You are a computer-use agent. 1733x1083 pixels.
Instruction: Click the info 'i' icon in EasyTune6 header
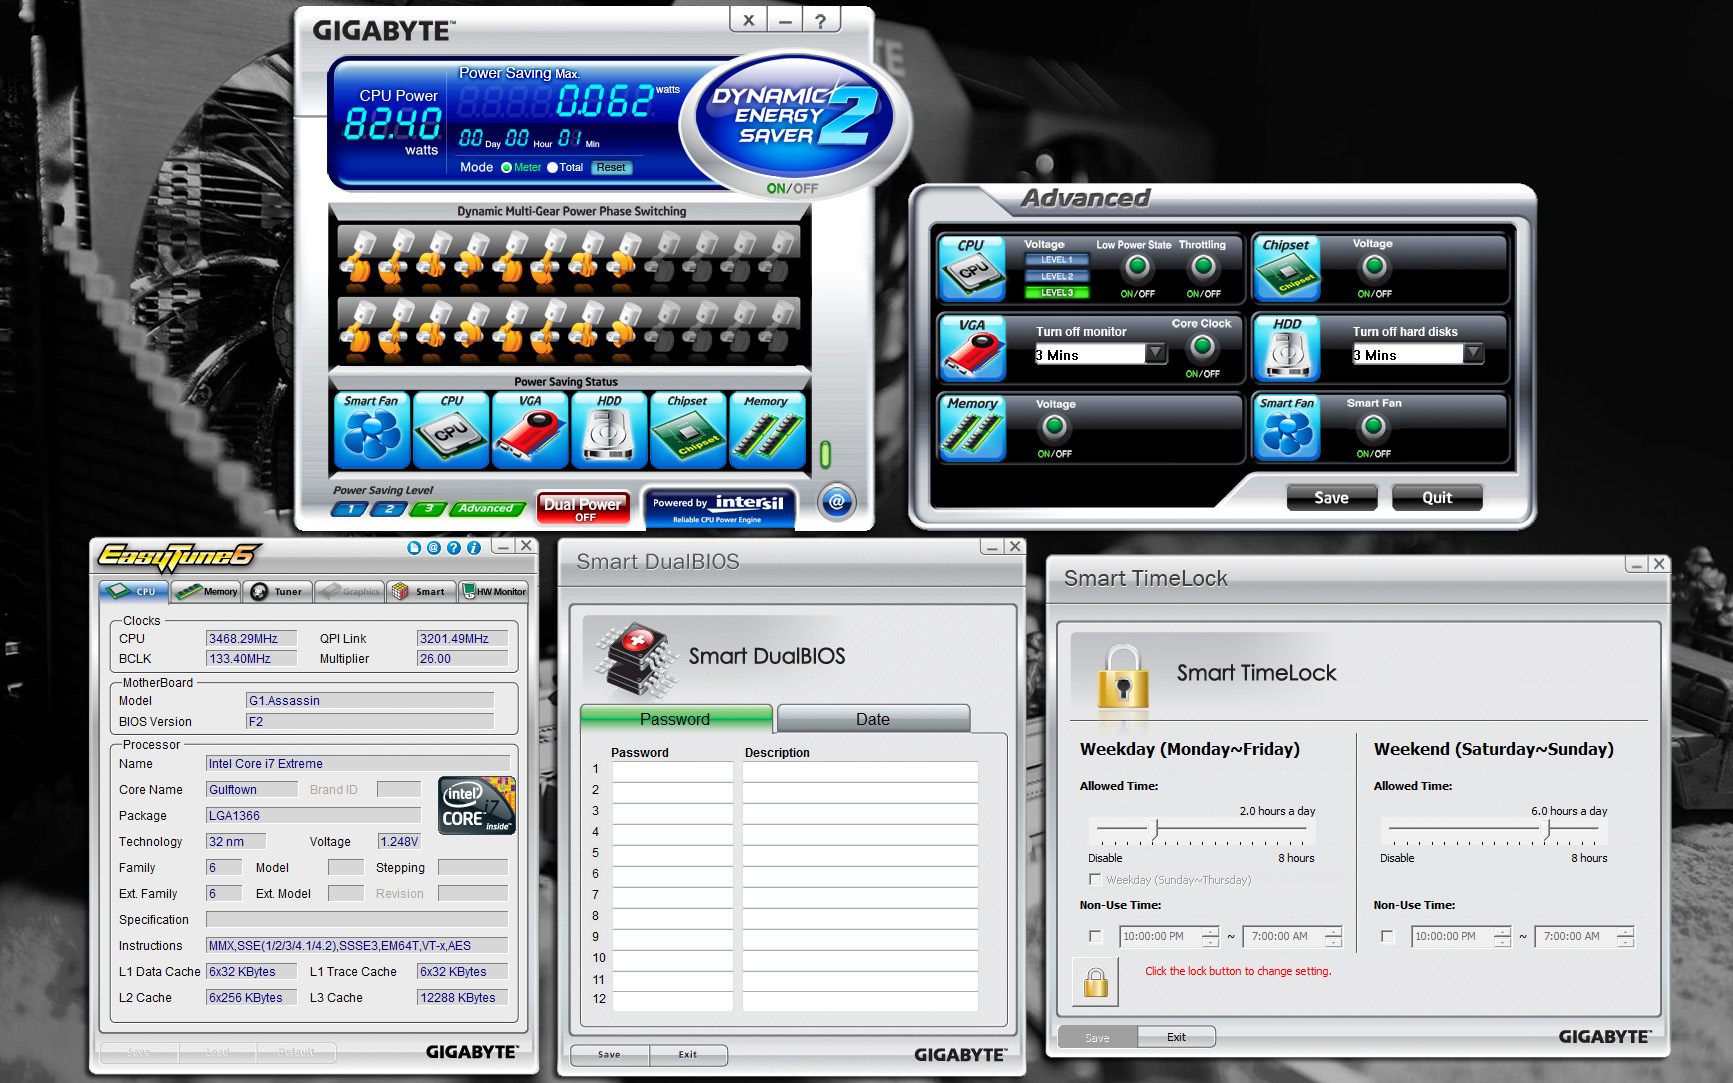[x=474, y=547]
